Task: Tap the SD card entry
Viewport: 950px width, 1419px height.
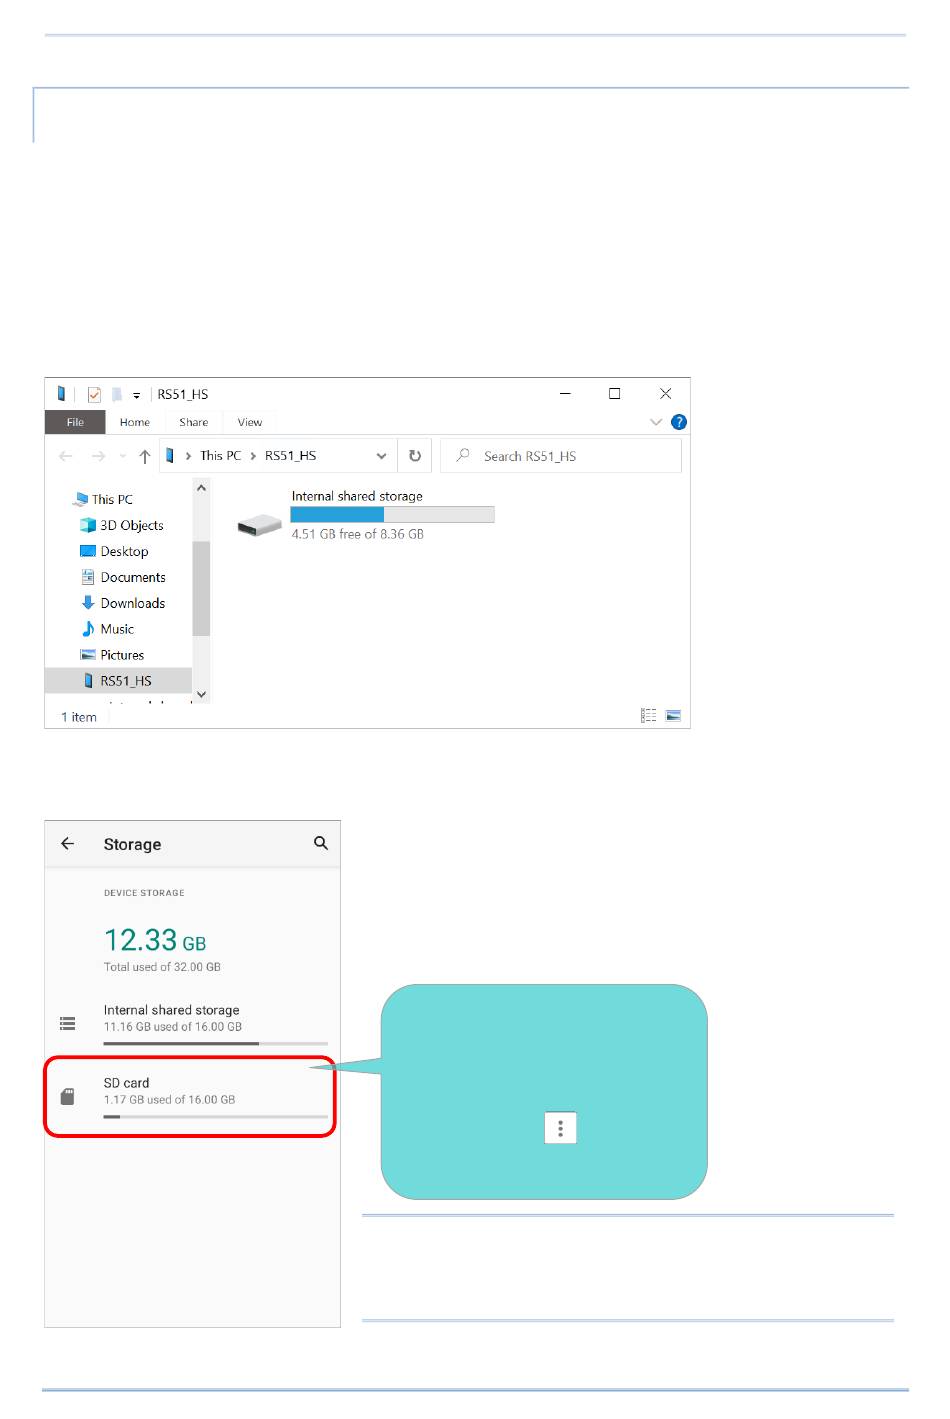Action: tap(190, 1096)
